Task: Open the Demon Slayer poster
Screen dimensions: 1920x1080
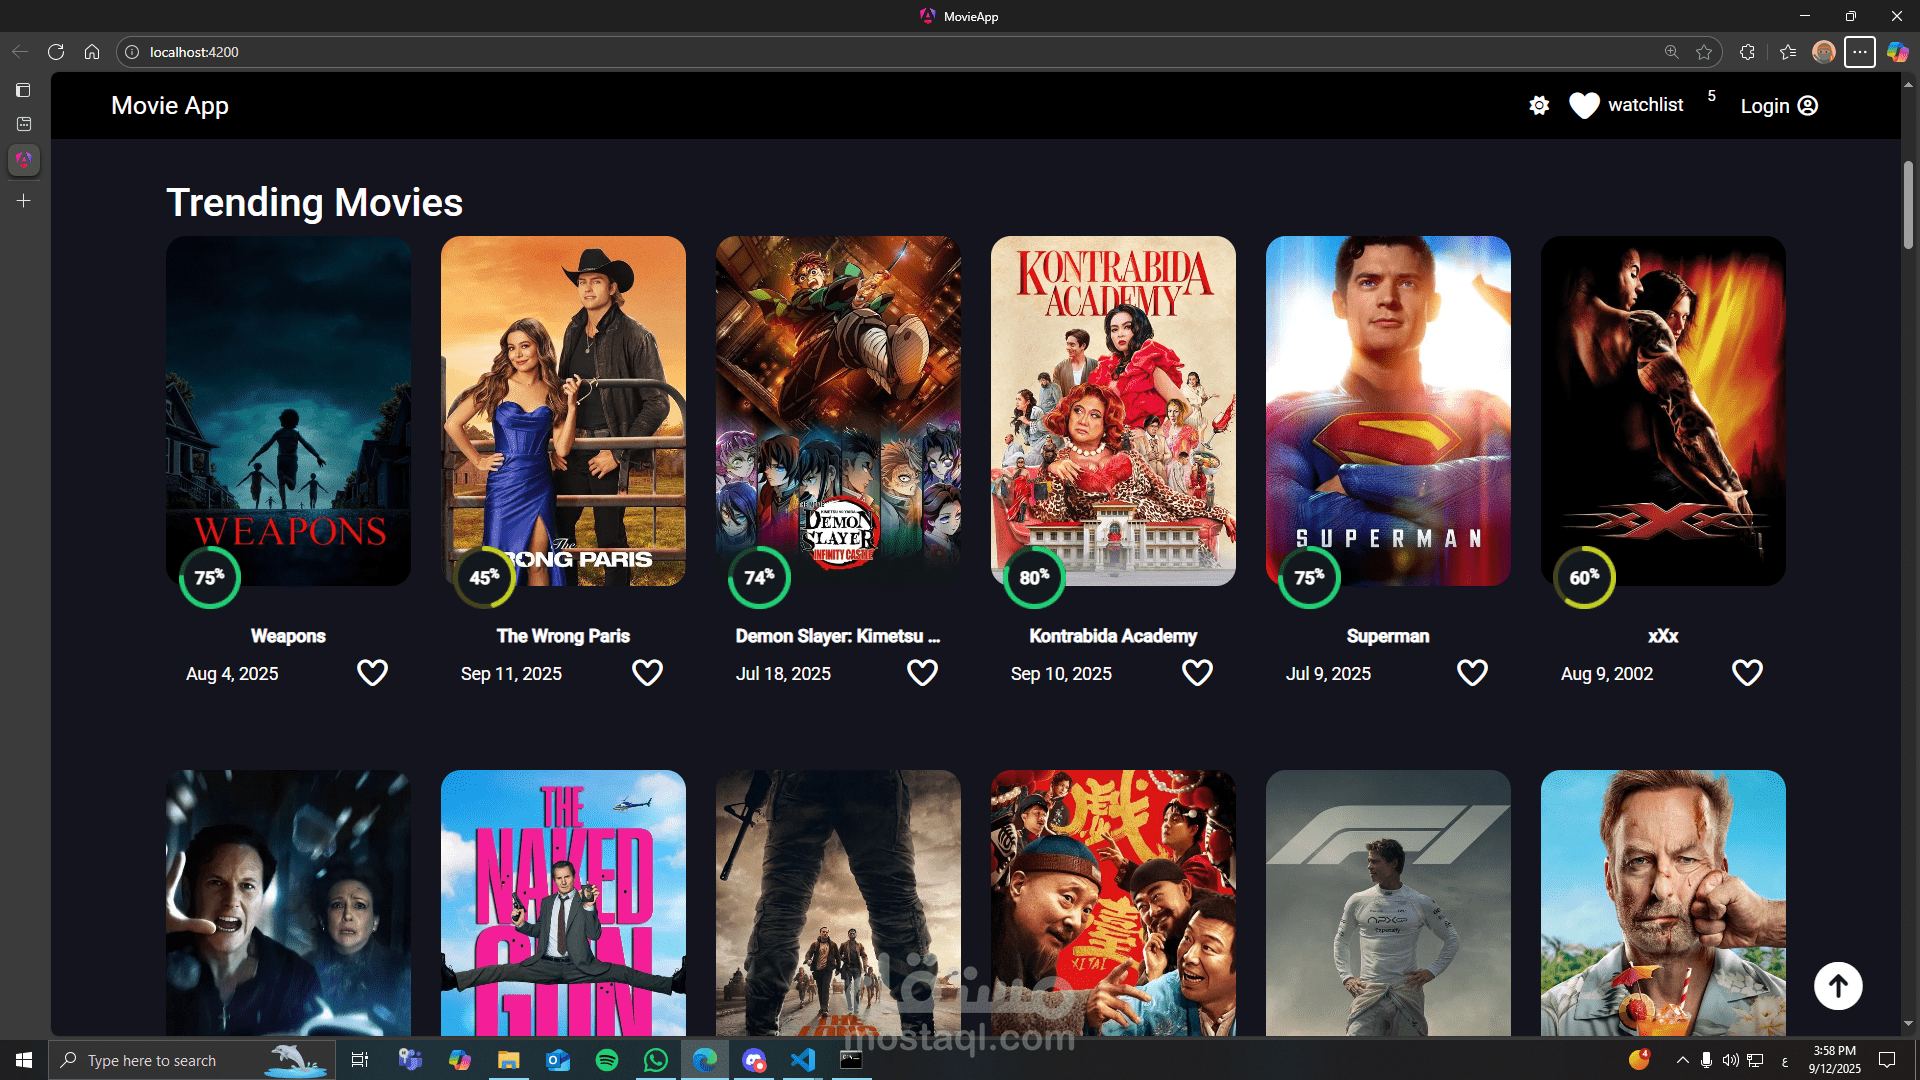Action: tap(838, 410)
